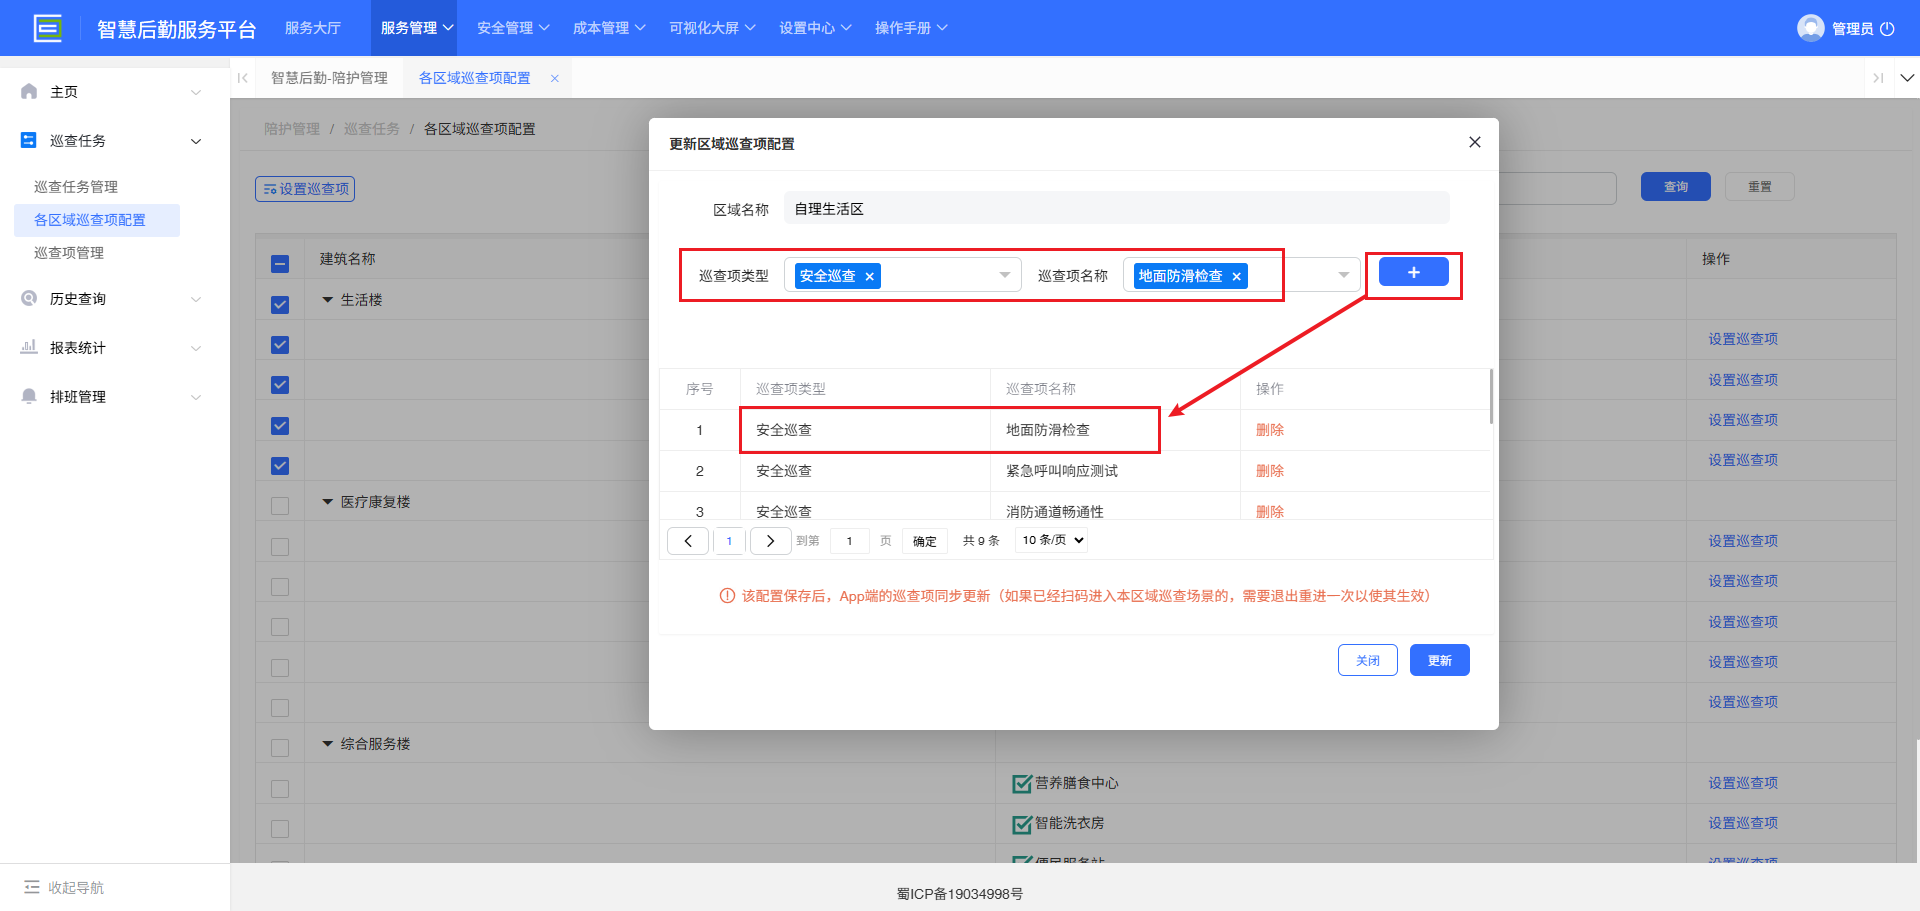Click the tab scroll-right arrow icon
The height and width of the screenshot is (911, 1920).
pyautogui.click(x=1878, y=78)
